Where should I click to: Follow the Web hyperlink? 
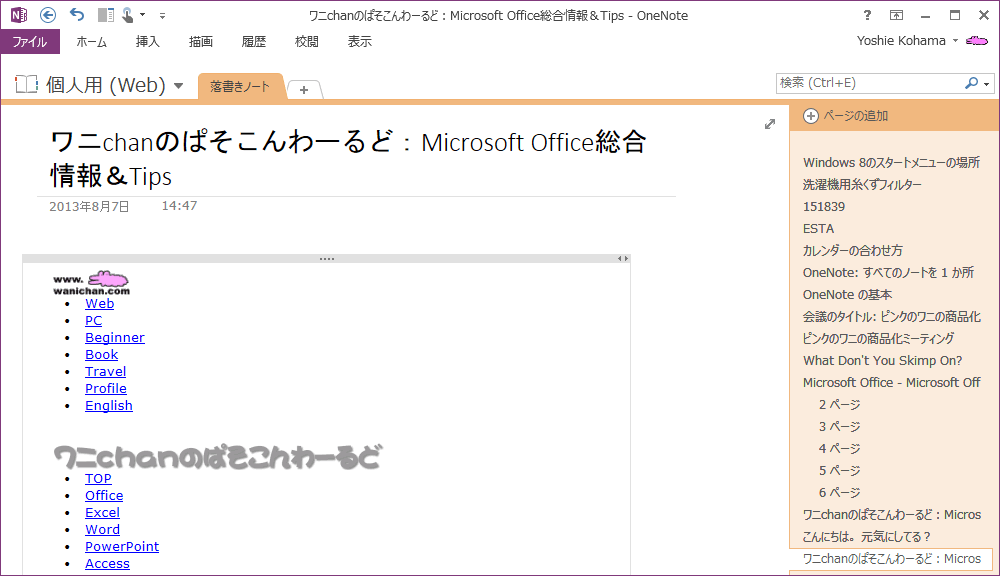[99, 304]
